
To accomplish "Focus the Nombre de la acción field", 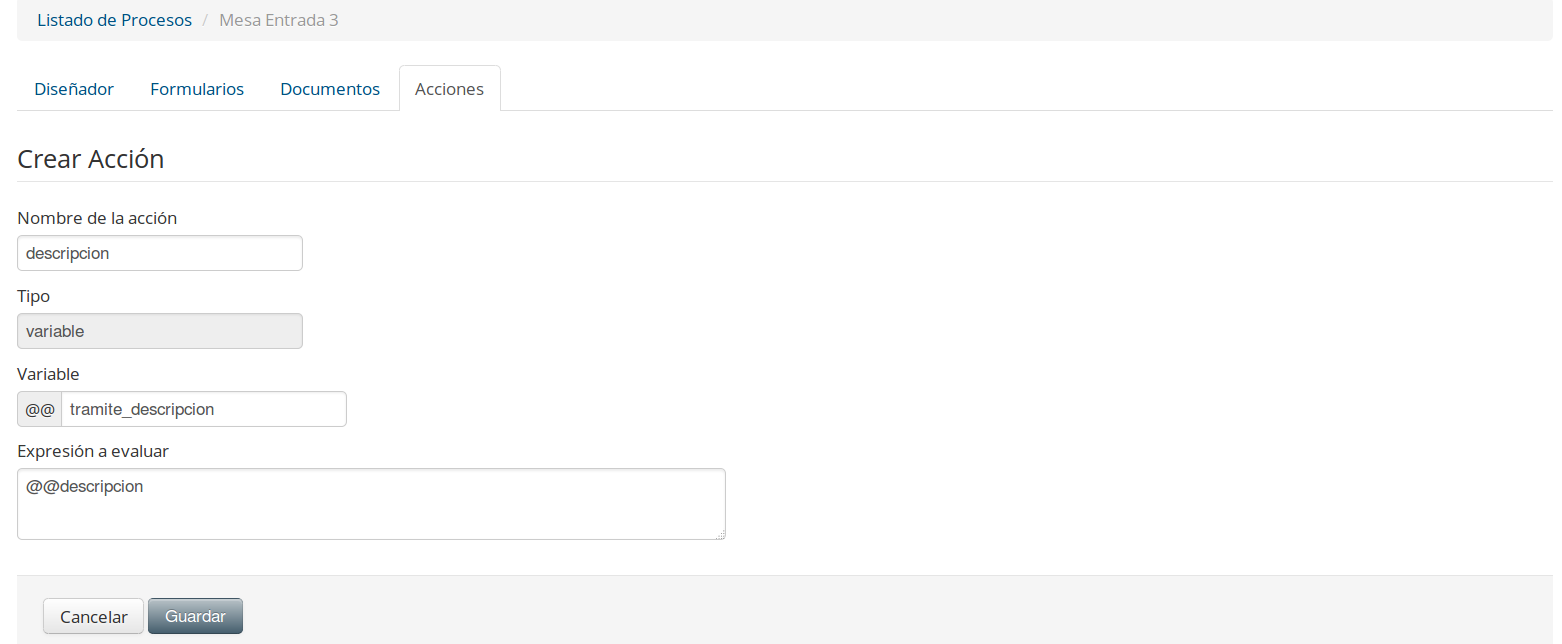I will (x=160, y=253).
